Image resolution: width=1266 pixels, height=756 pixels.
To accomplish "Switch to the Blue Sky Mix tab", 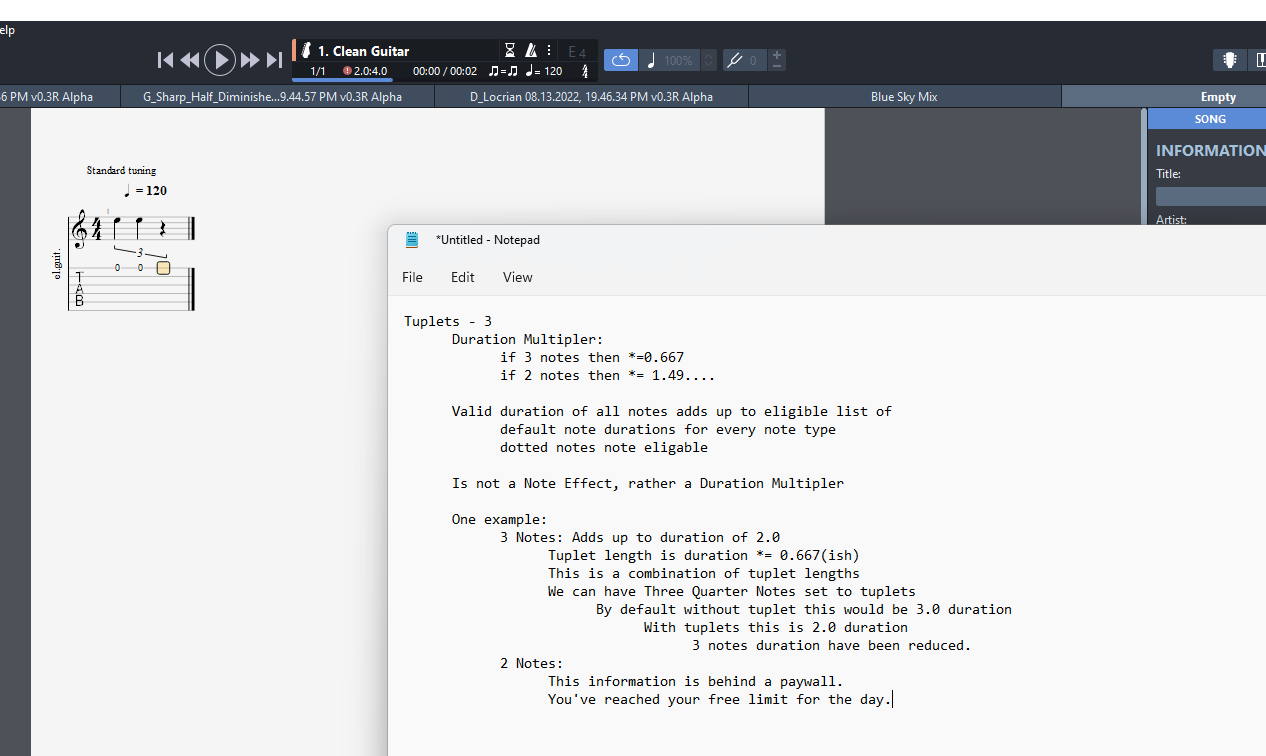I will coord(904,97).
